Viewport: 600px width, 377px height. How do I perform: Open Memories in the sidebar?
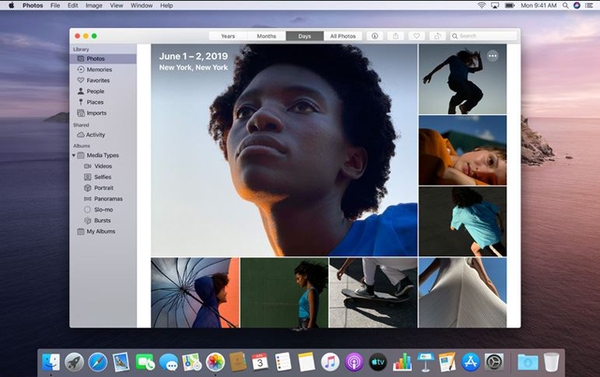click(x=99, y=70)
